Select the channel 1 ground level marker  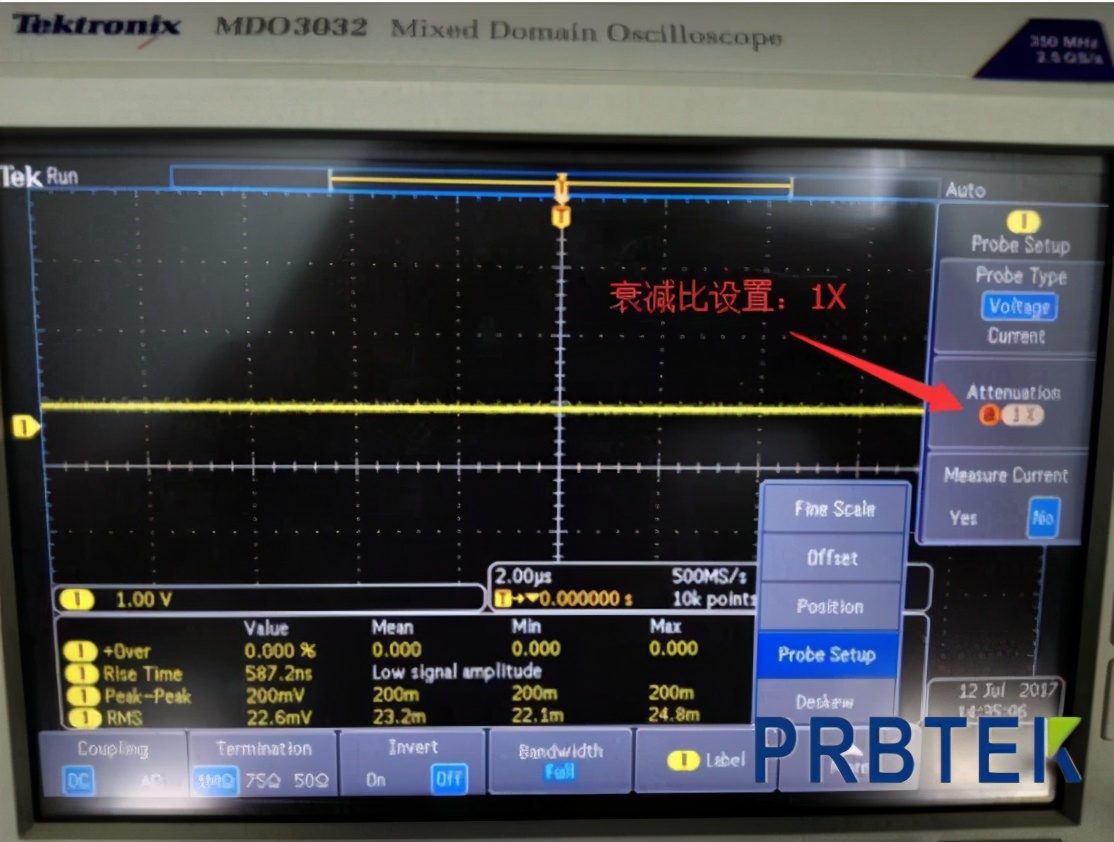point(26,427)
